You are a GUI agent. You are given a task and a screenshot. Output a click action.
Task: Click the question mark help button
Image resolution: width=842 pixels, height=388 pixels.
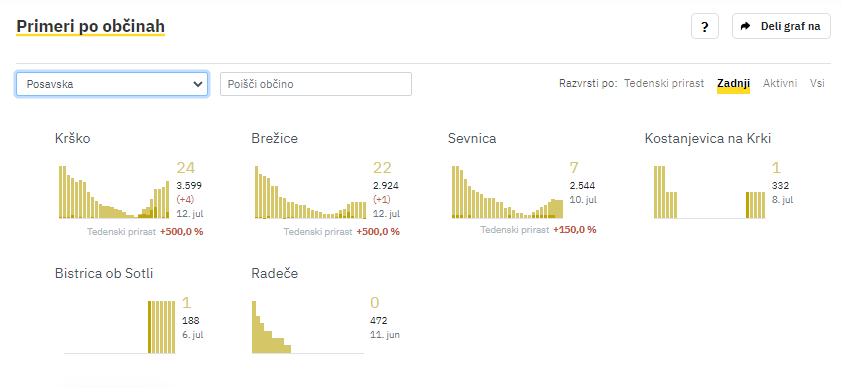click(x=705, y=26)
